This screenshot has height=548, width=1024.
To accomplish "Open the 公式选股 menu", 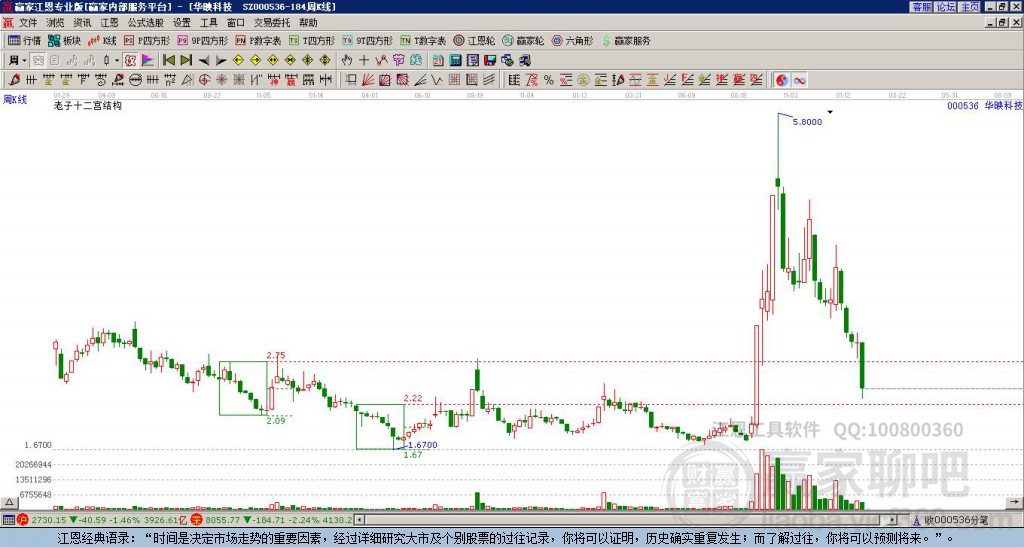I will coord(145,23).
